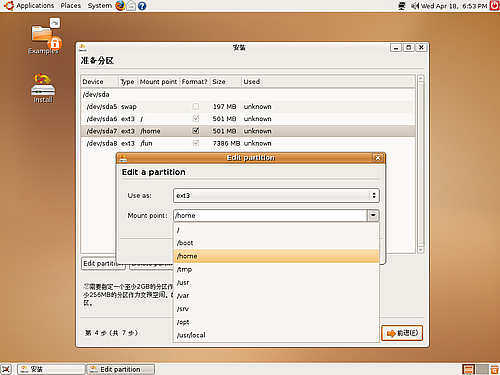500x375 pixels.
Task: Click the installer window title icon
Action: [x=83, y=48]
